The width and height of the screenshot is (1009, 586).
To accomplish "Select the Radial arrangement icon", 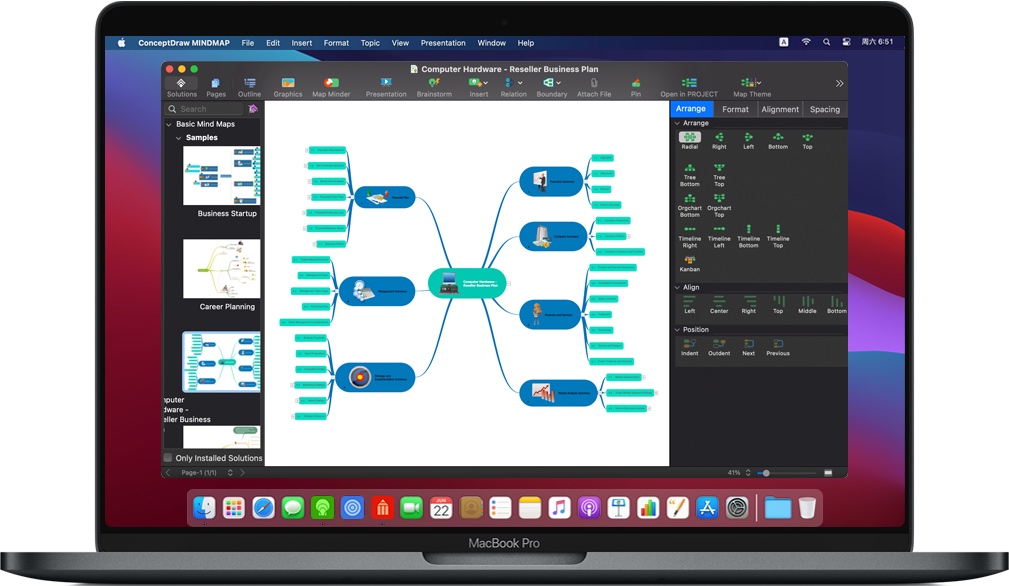I will pos(689,138).
